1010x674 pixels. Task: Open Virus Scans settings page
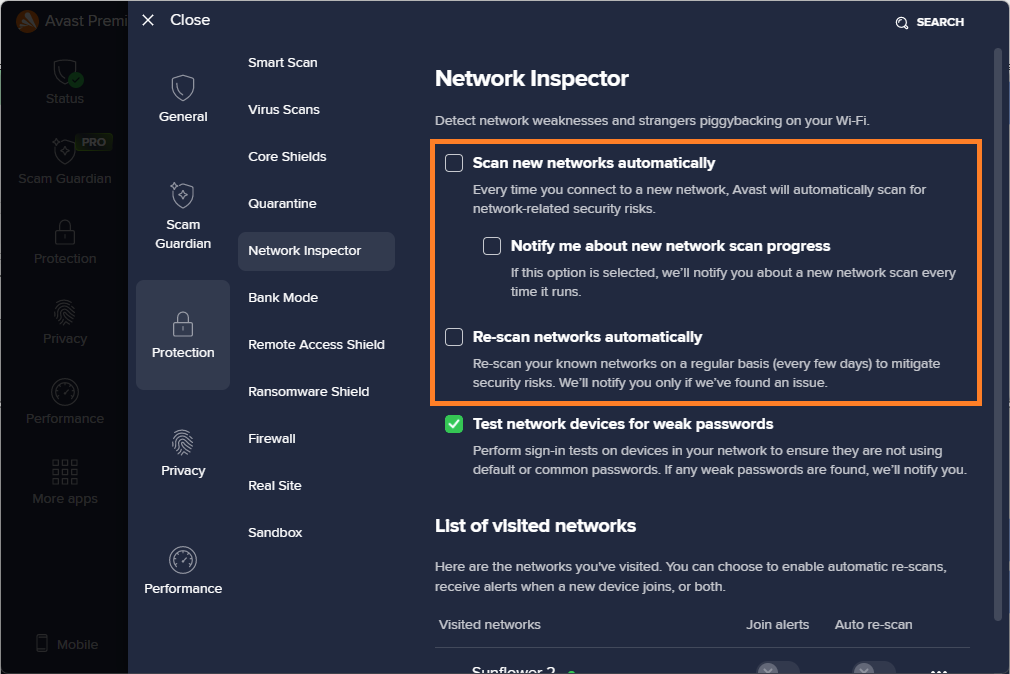tap(284, 110)
